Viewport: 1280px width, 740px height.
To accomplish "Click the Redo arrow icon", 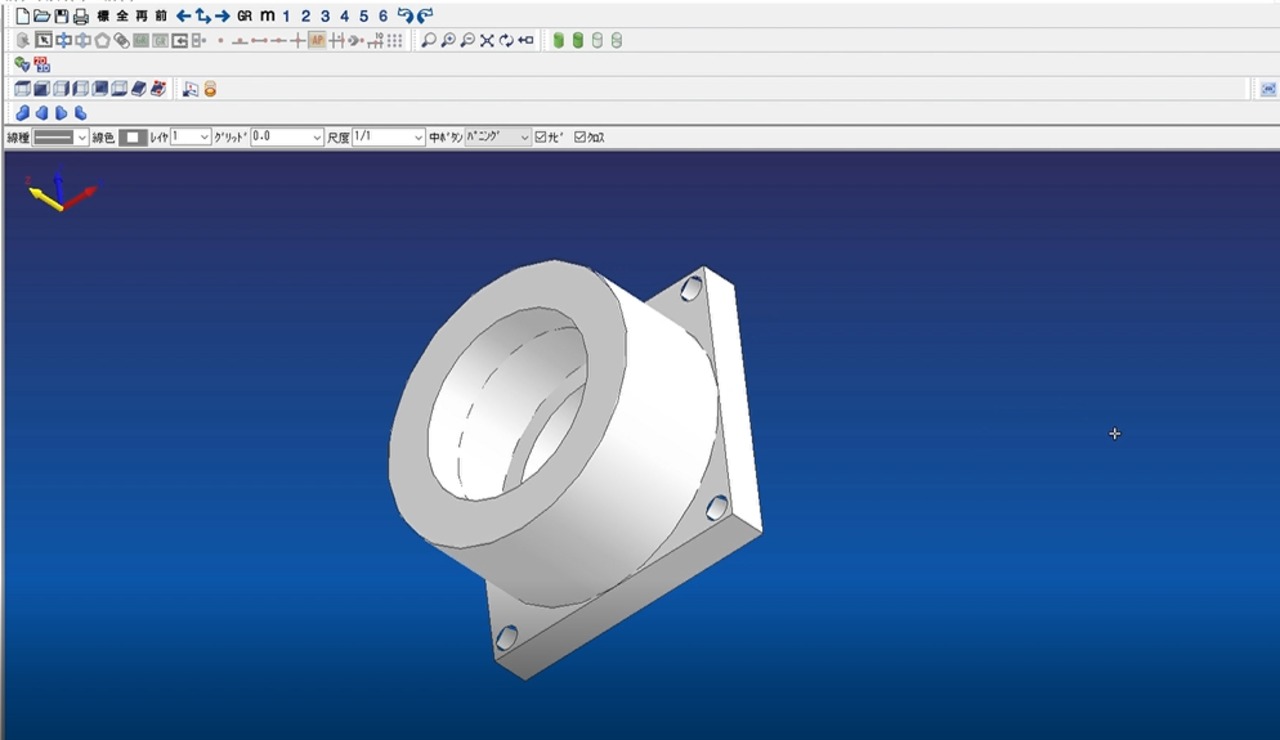I will coord(425,16).
